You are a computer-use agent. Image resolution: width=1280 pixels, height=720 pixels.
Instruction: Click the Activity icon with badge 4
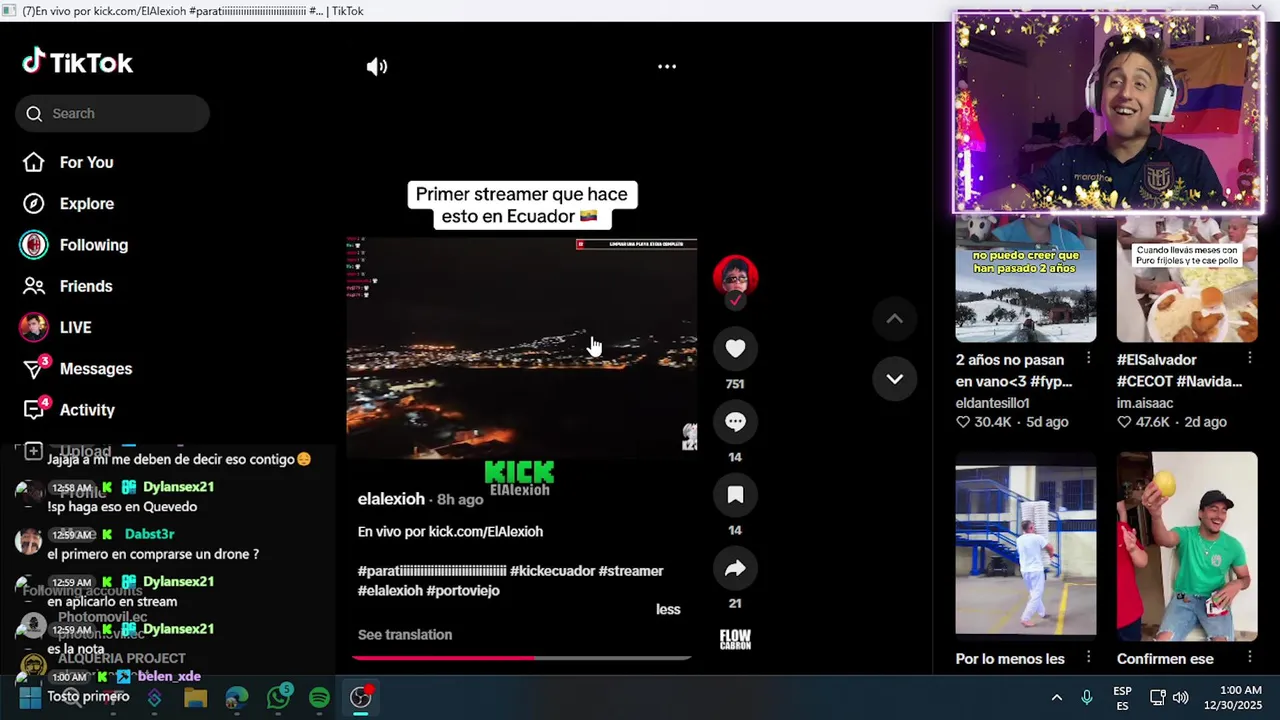[x=34, y=409]
